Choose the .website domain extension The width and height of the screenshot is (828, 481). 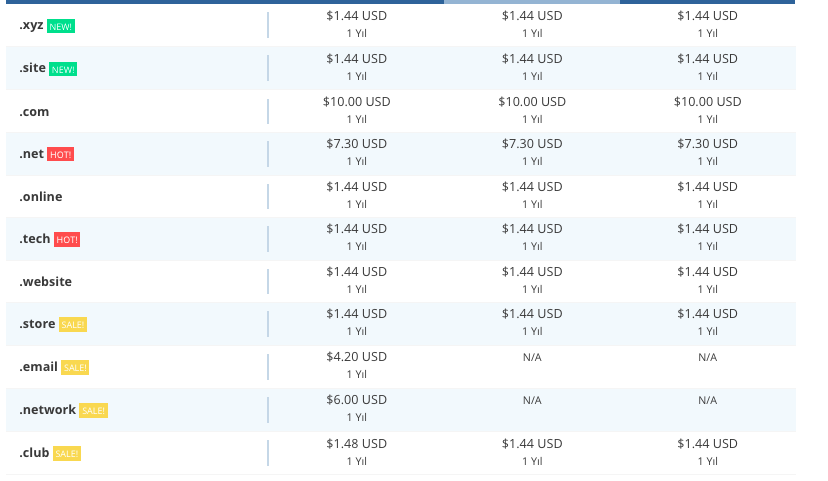pos(45,282)
